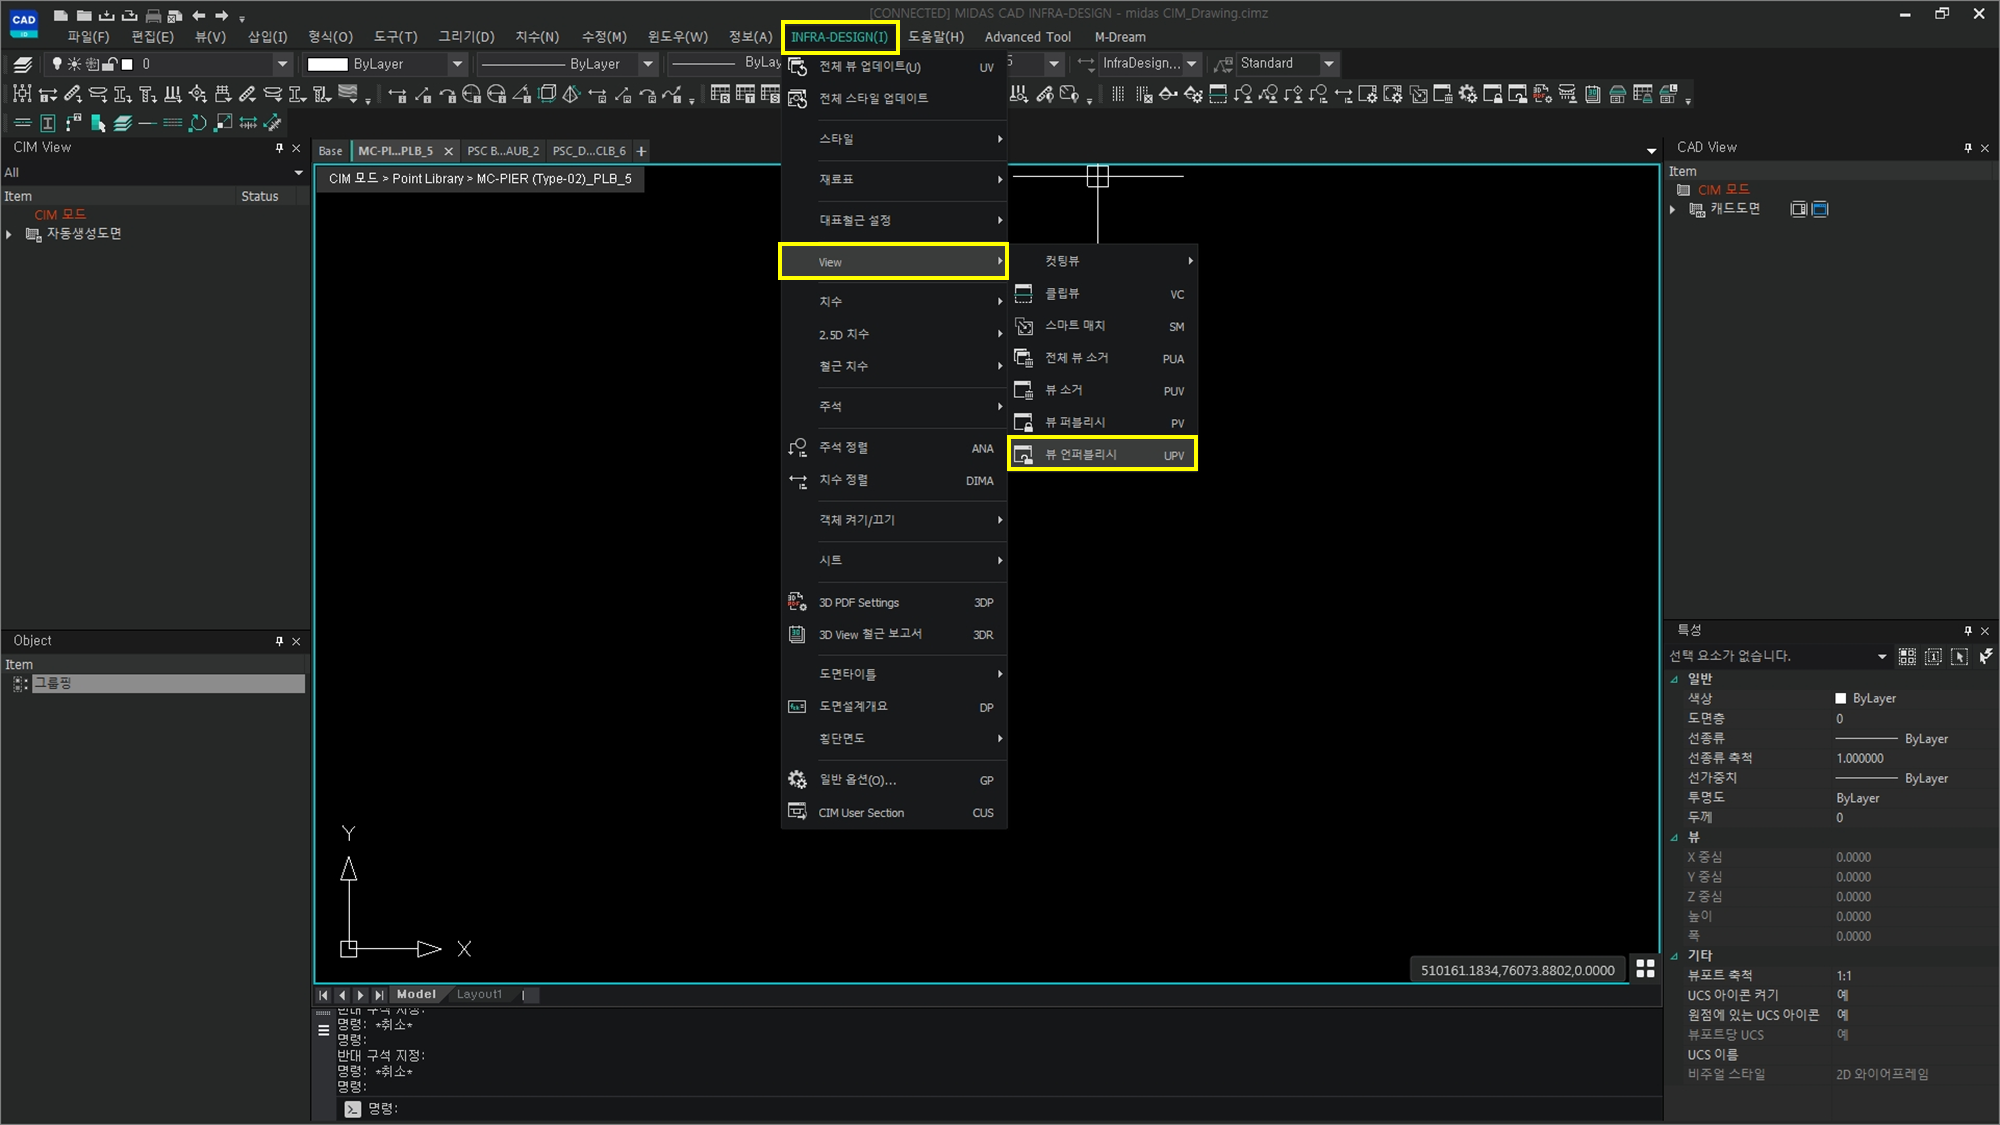Open the All filter dropdown in CIM View
Image resolution: width=2000 pixels, height=1125 pixels.
pos(298,173)
